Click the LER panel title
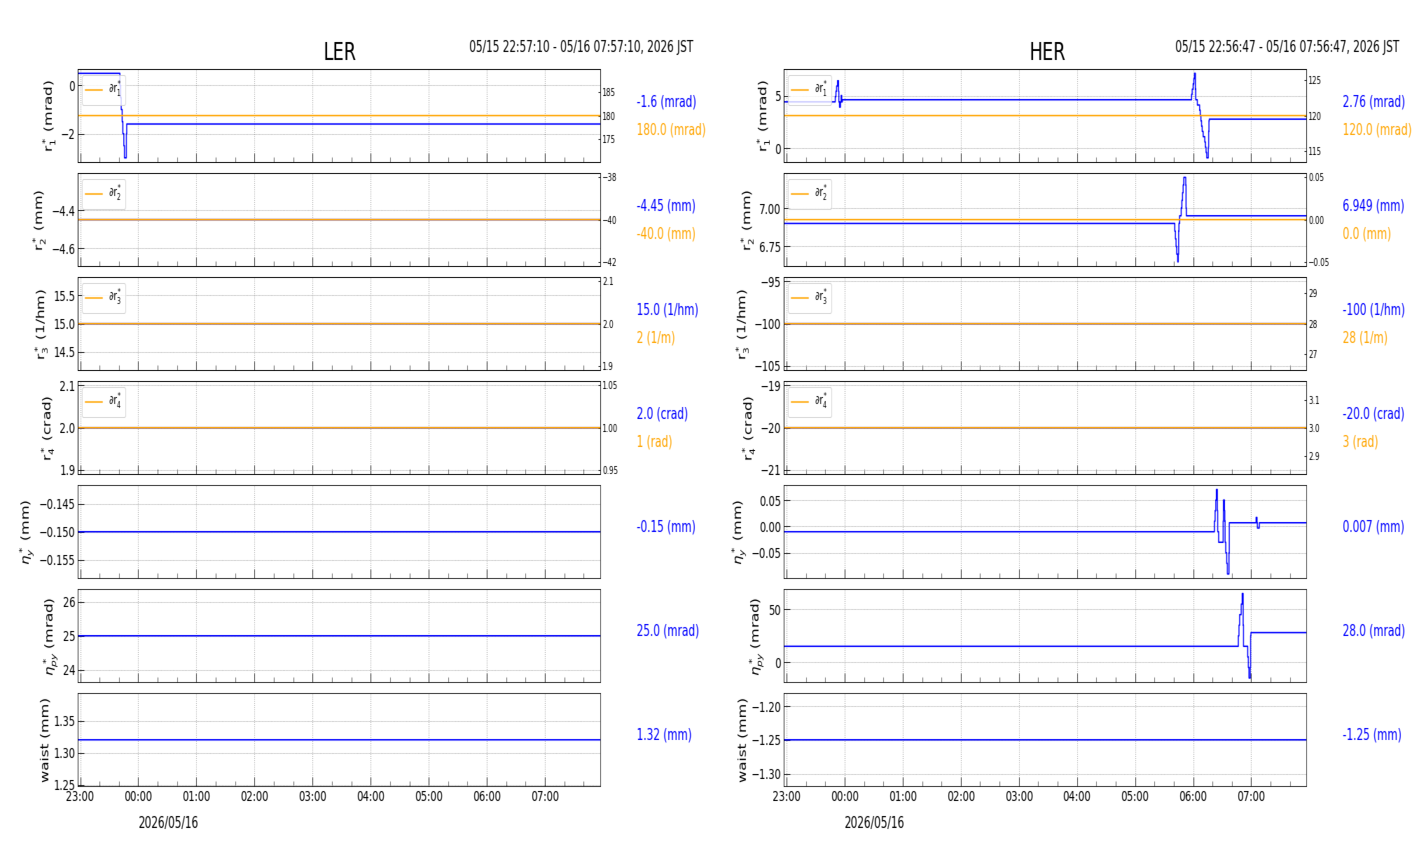Image resolution: width=1412 pixels, height=864 pixels. pyautogui.click(x=339, y=52)
